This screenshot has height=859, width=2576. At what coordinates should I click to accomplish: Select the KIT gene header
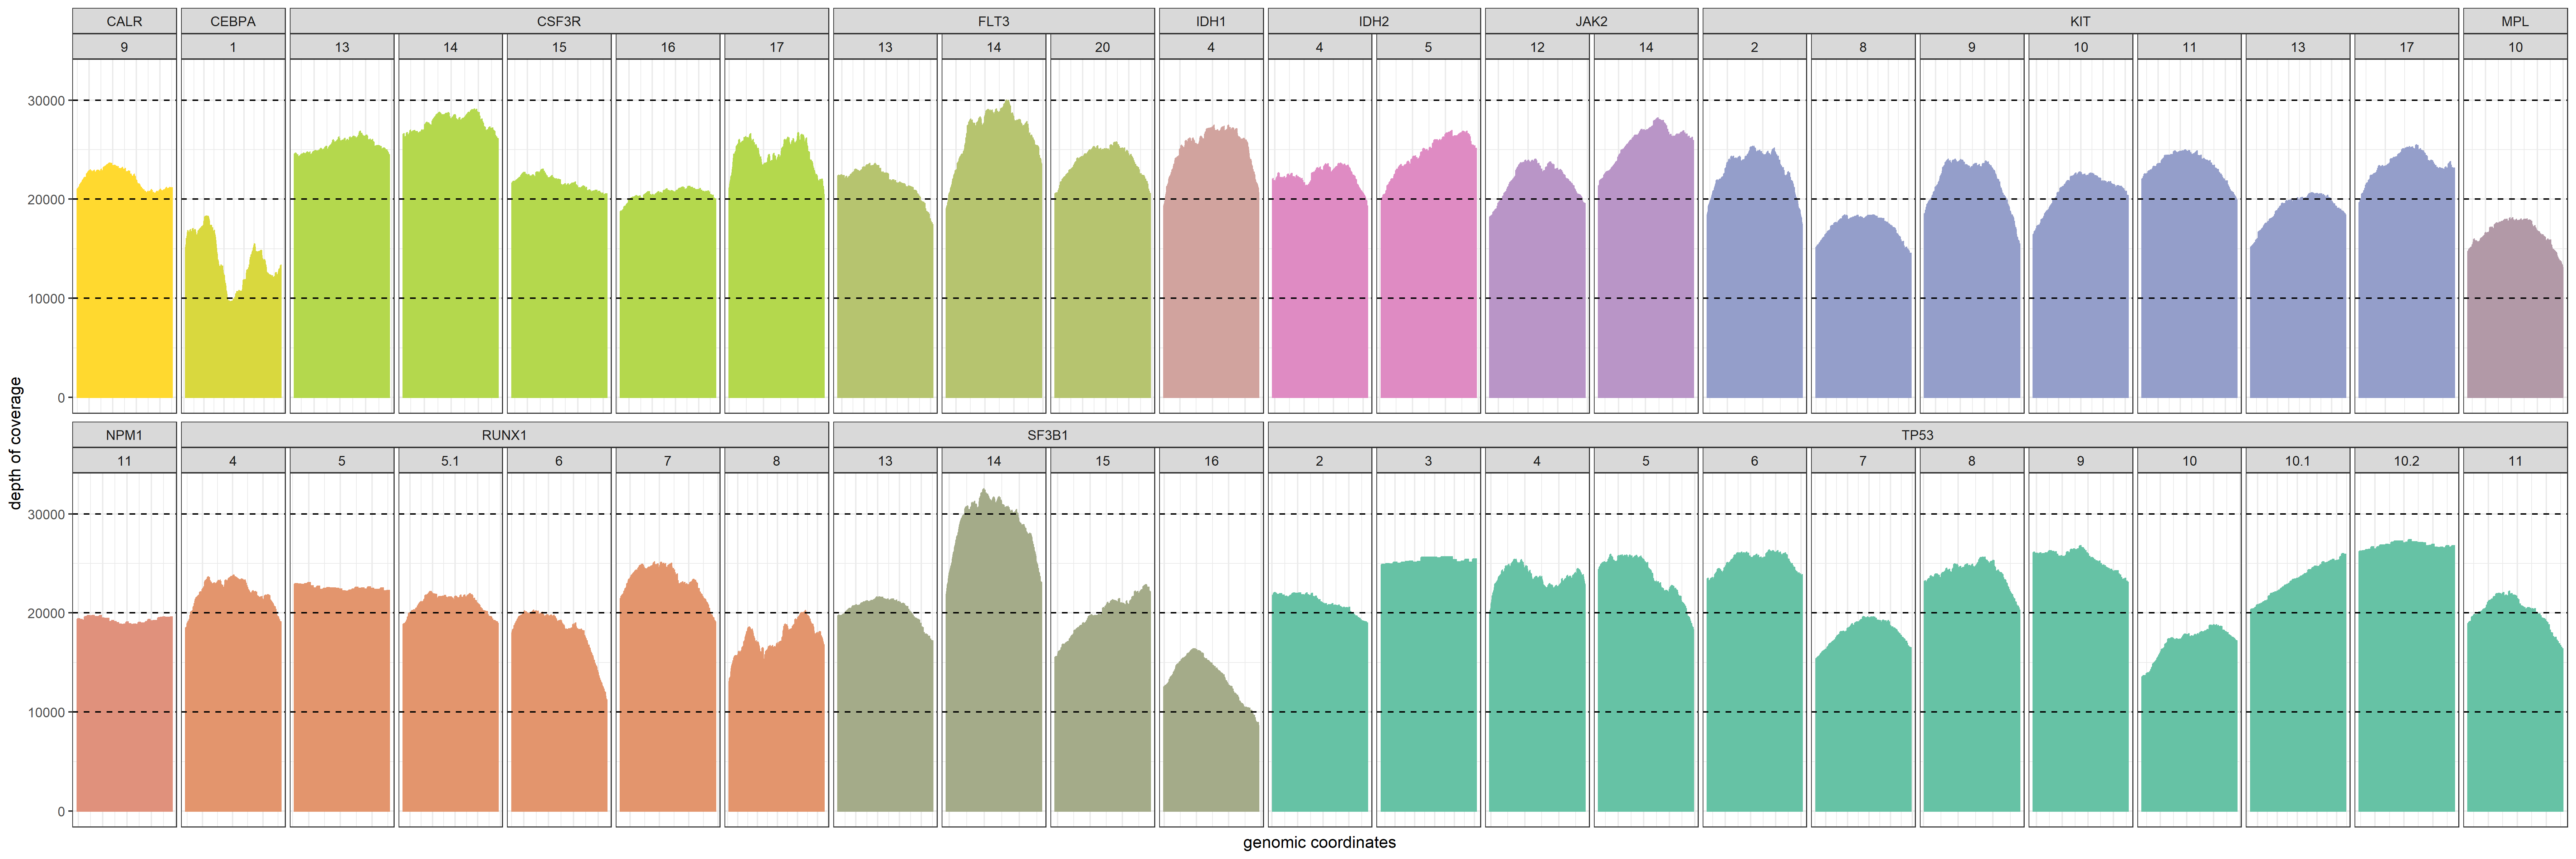click(x=2080, y=21)
